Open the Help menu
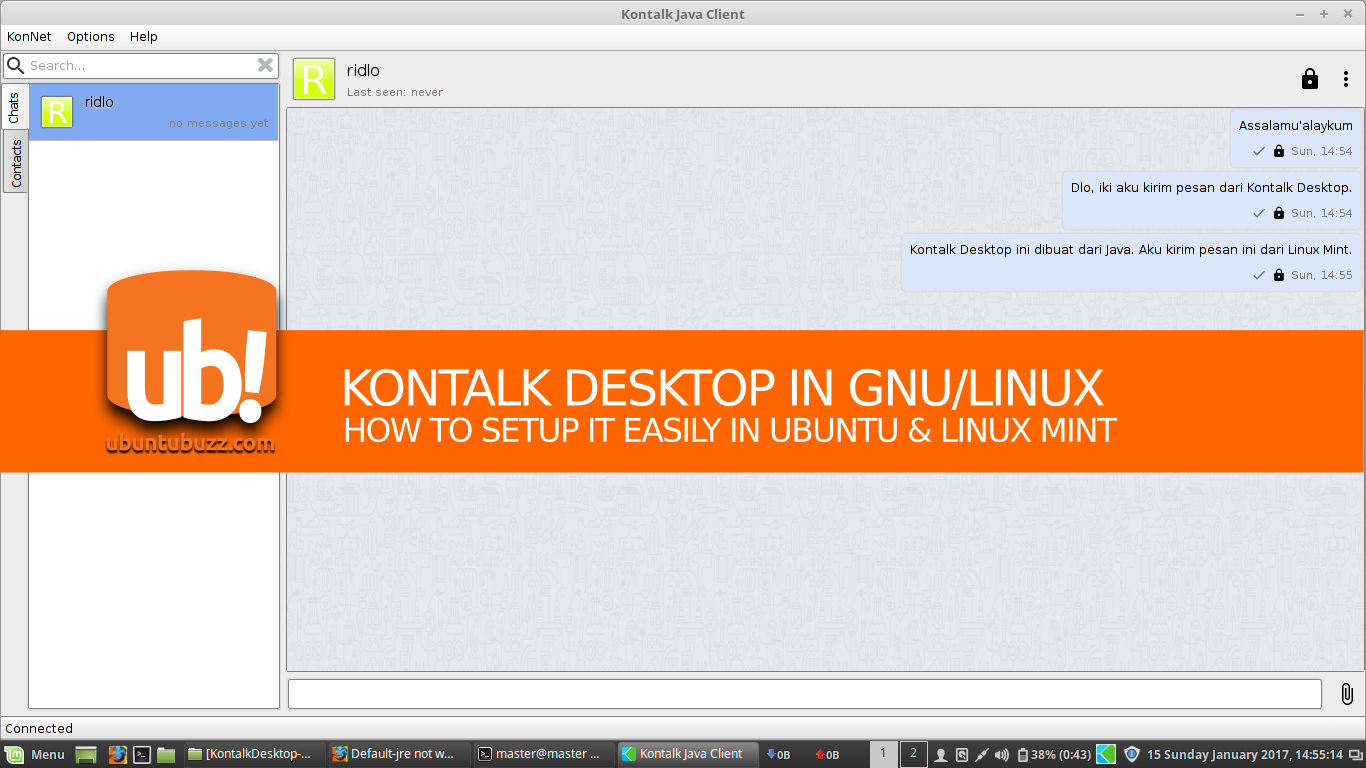This screenshot has height=768, width=1366. click(x=144, y=36)
